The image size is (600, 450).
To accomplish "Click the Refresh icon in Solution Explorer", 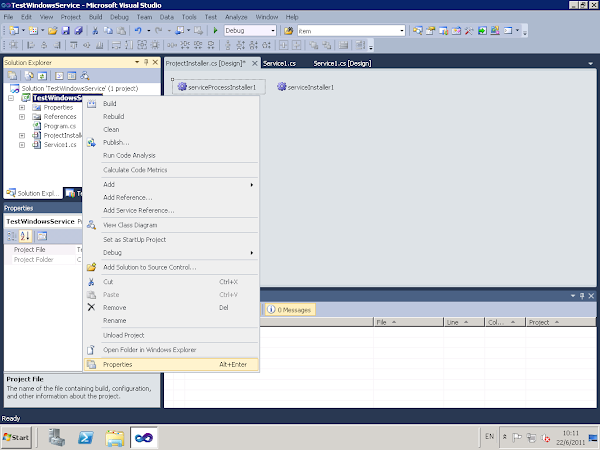I will tap(42, 76).
